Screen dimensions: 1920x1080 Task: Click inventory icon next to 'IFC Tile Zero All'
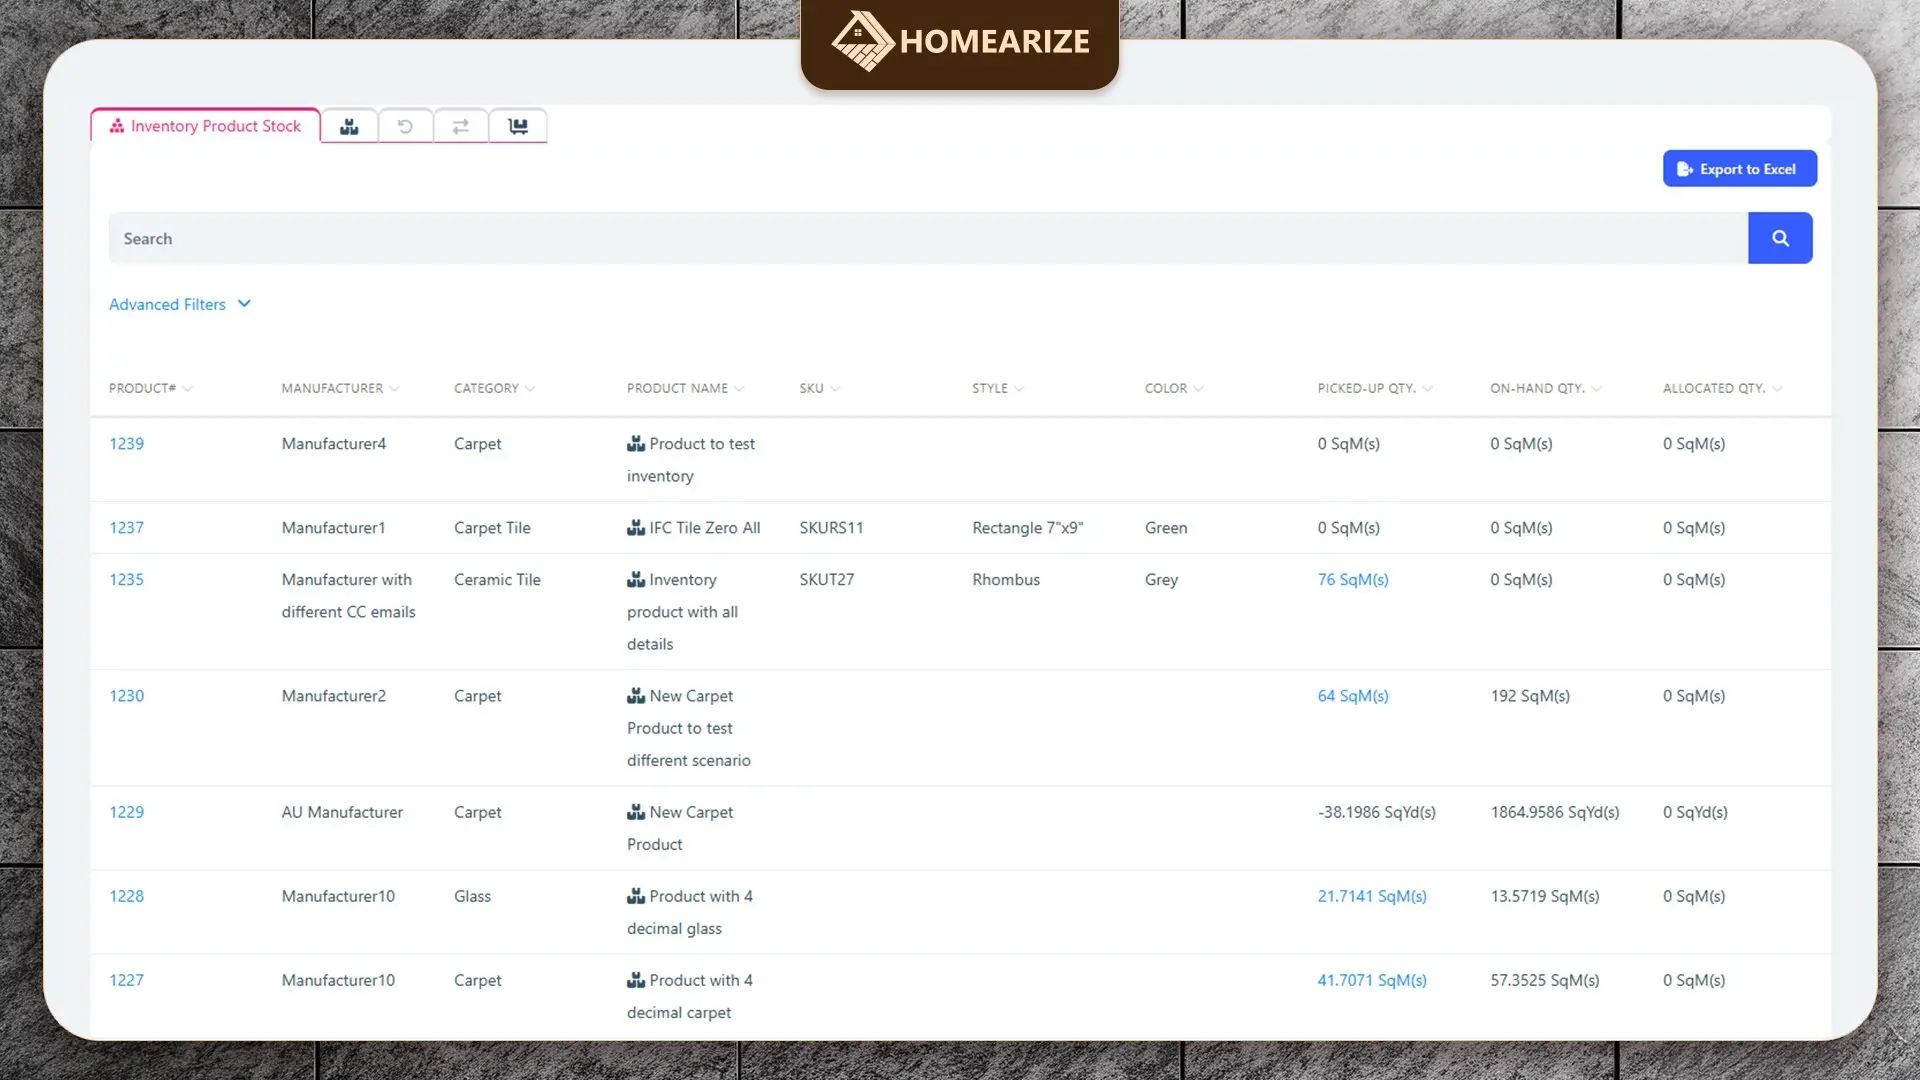point(637,528)
